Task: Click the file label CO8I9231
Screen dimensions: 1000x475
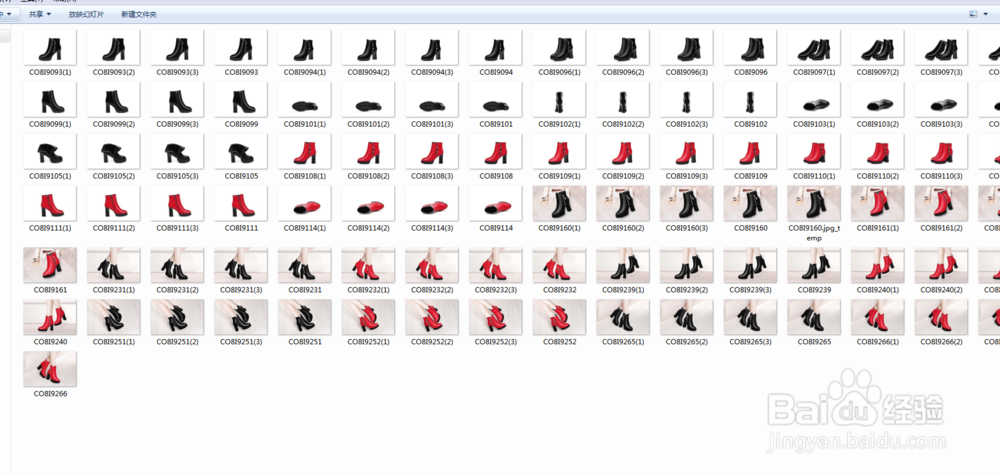Action: pyautogui.click(x=304, y=289)
